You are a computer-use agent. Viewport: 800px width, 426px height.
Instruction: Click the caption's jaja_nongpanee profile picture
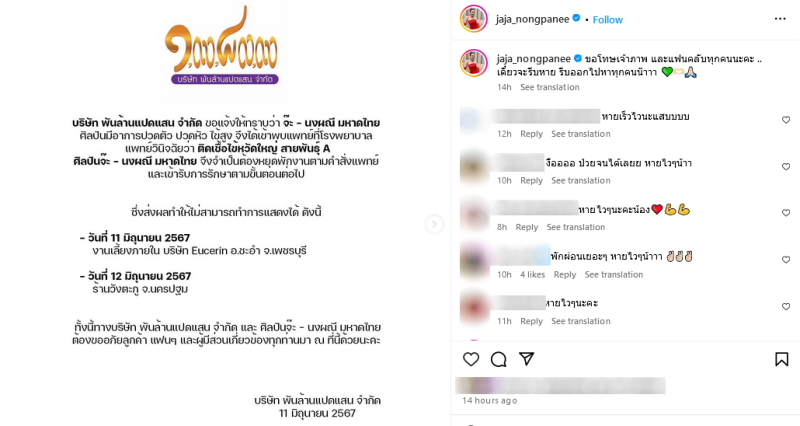(474, 63)
